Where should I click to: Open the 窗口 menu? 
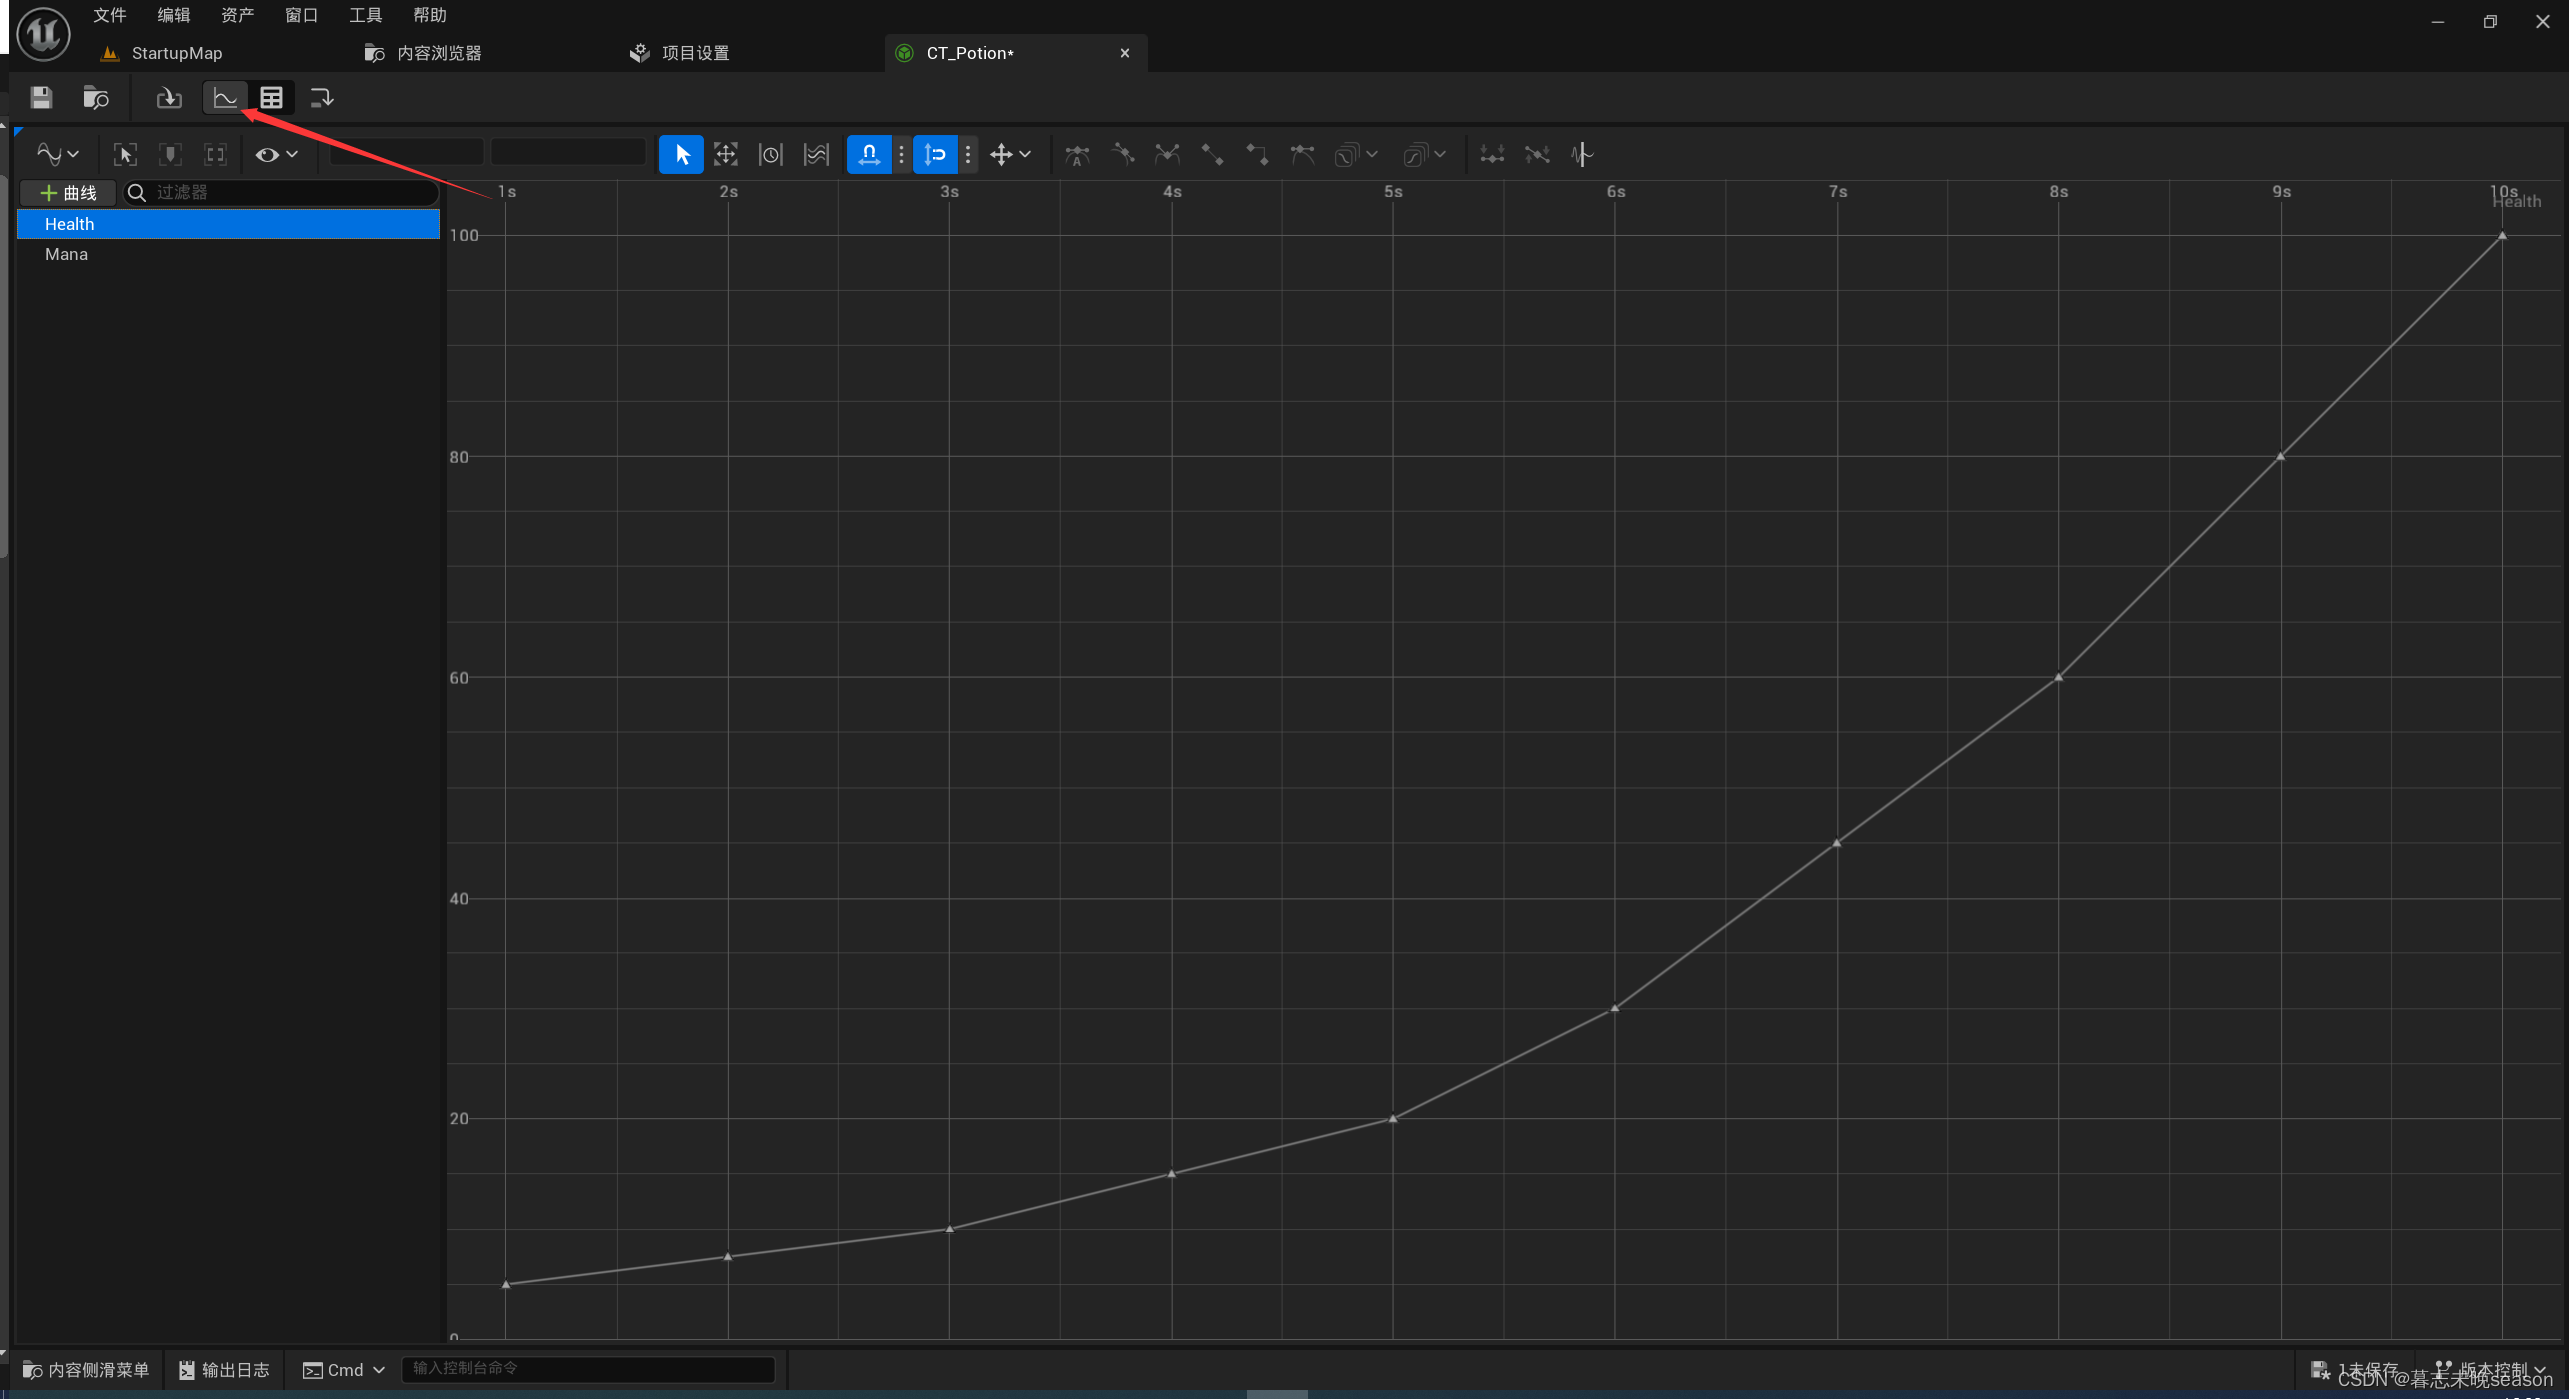(302, 15)
